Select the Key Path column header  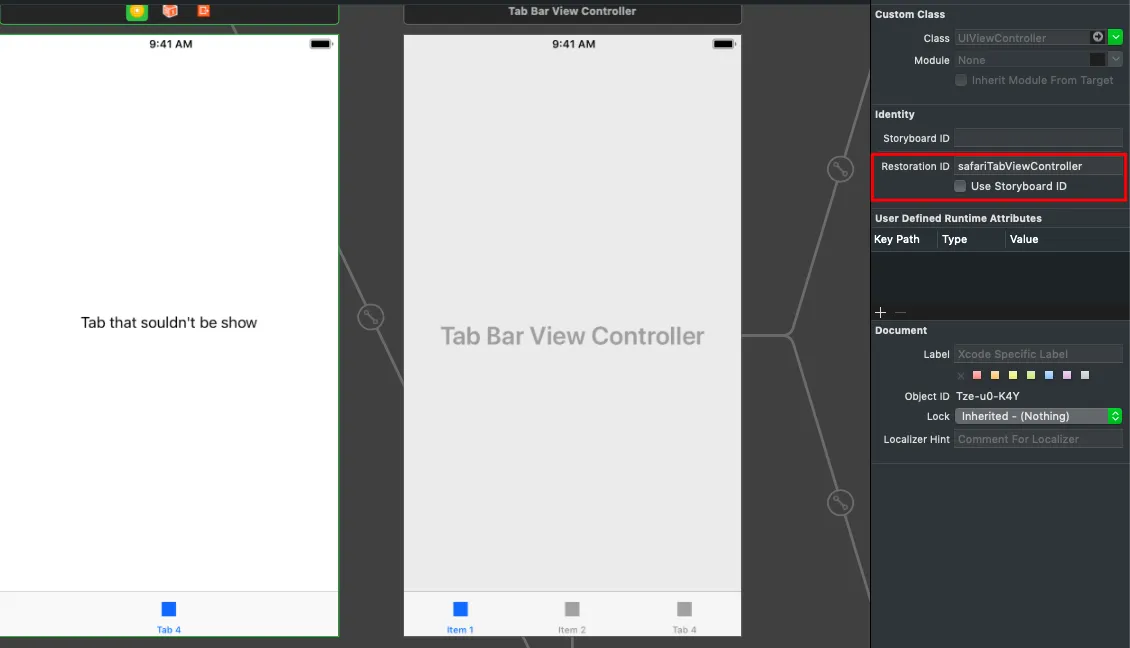[x=897, y=239]
